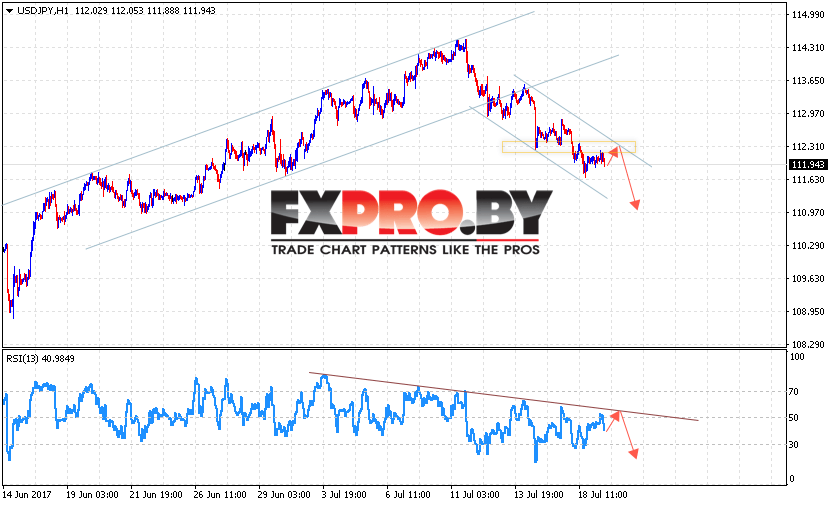Open the chart menu triangle beside USDJPY,H1
This screenshot has width=829, height=506.
[9, 11]
